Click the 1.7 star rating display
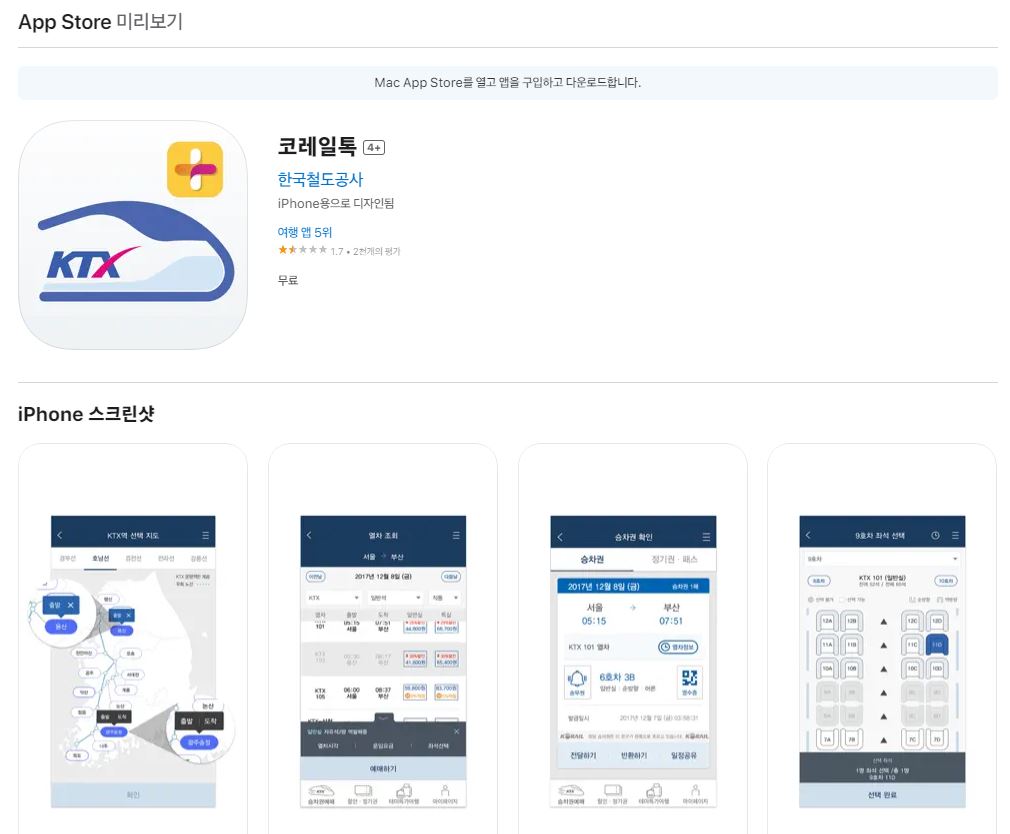 [x=339, y=251]
